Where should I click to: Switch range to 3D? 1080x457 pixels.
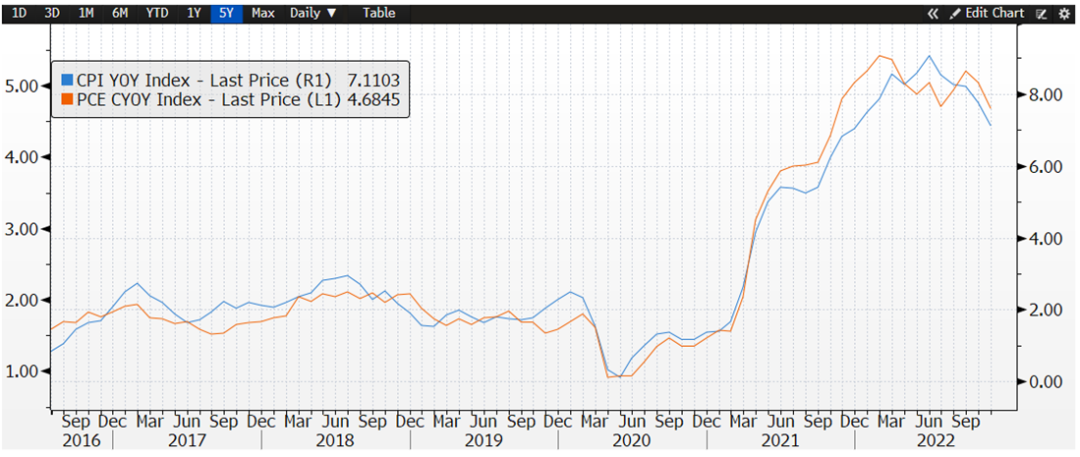(x=53, y=13)
